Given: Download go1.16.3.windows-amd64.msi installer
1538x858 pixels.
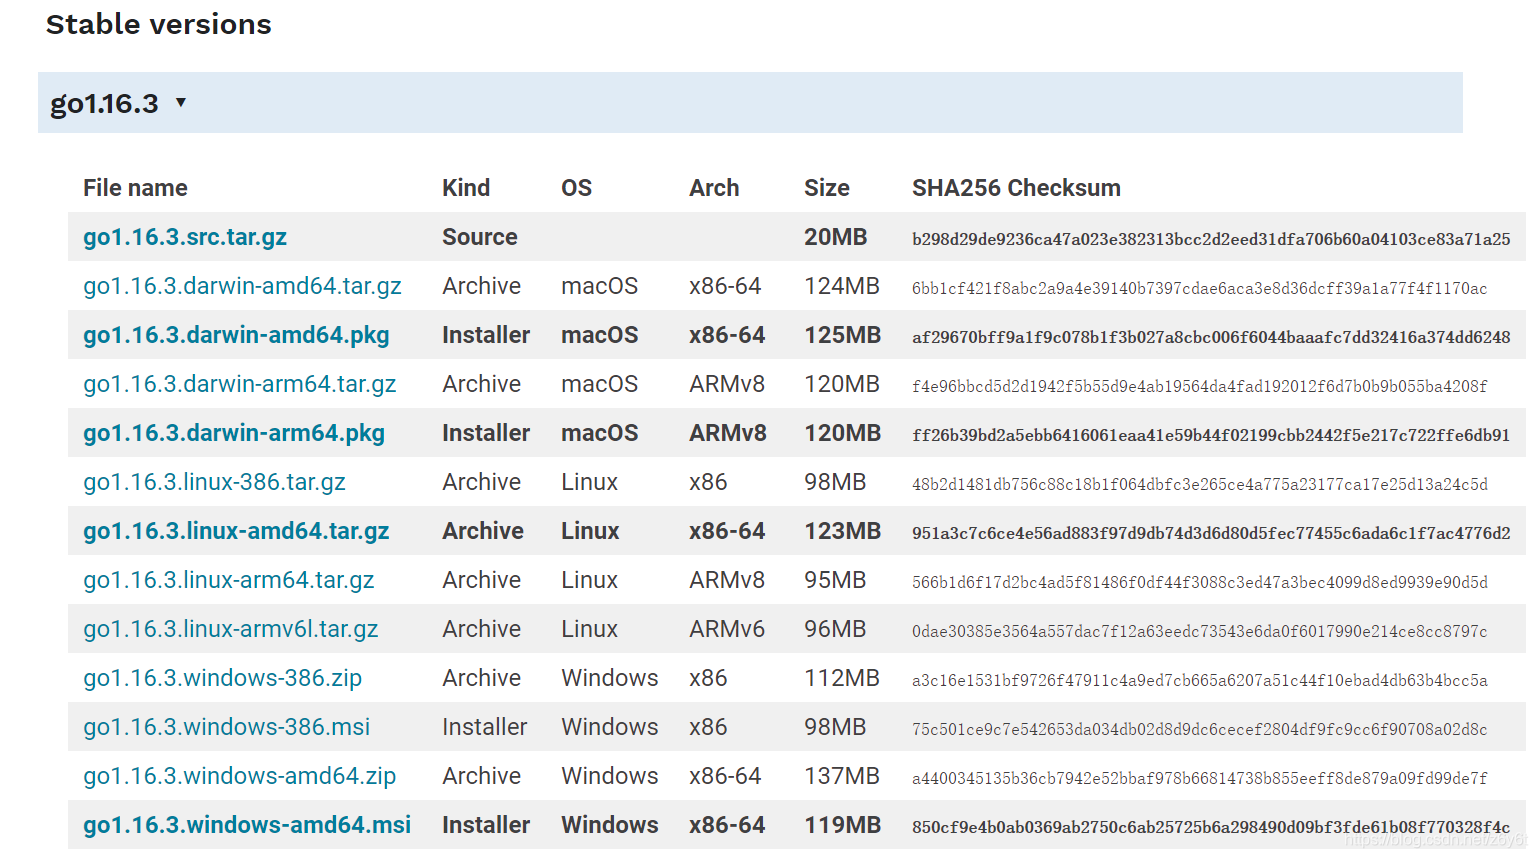Looking at the screenshot, I should click(x=247, y=825).
